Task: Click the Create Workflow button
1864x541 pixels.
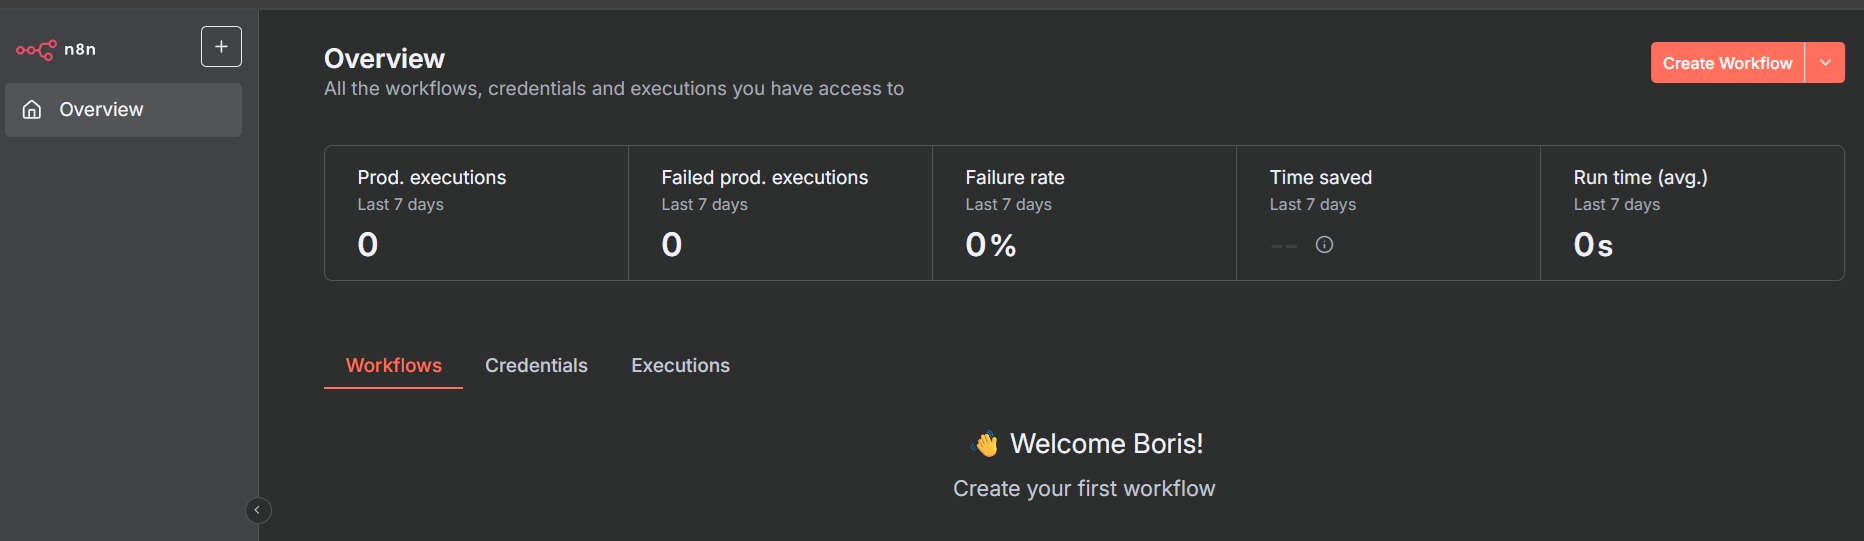Action: (x=1727, y=63)
